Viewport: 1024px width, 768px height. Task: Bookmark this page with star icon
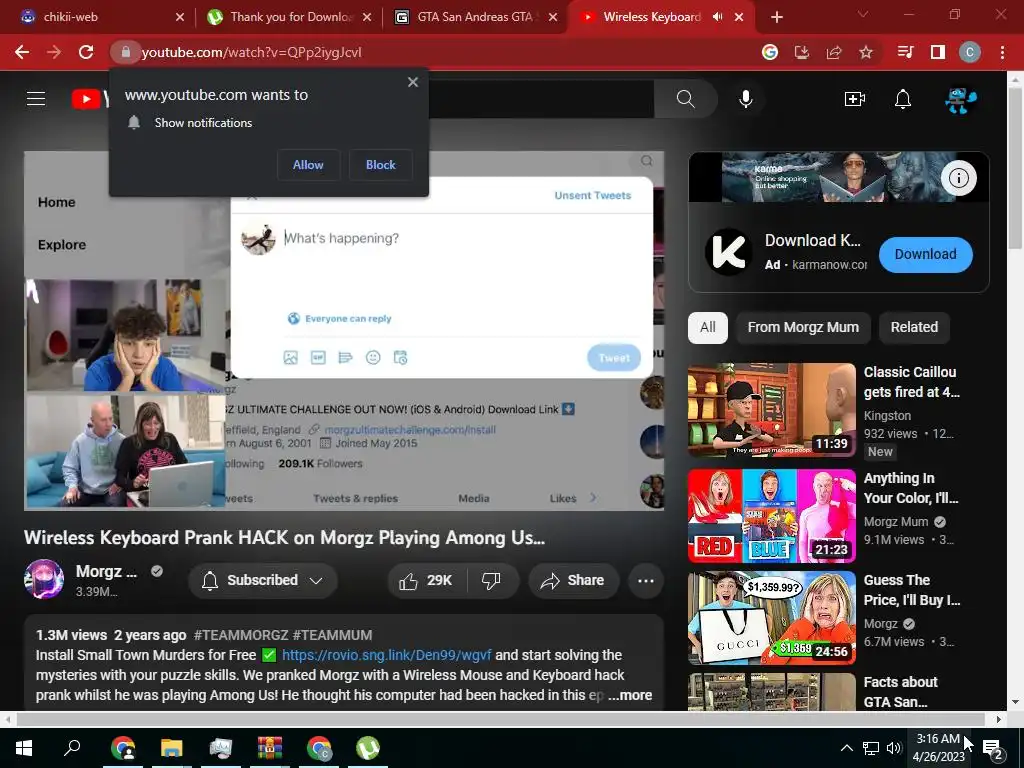pyautogui.click(x=866, y=52)
